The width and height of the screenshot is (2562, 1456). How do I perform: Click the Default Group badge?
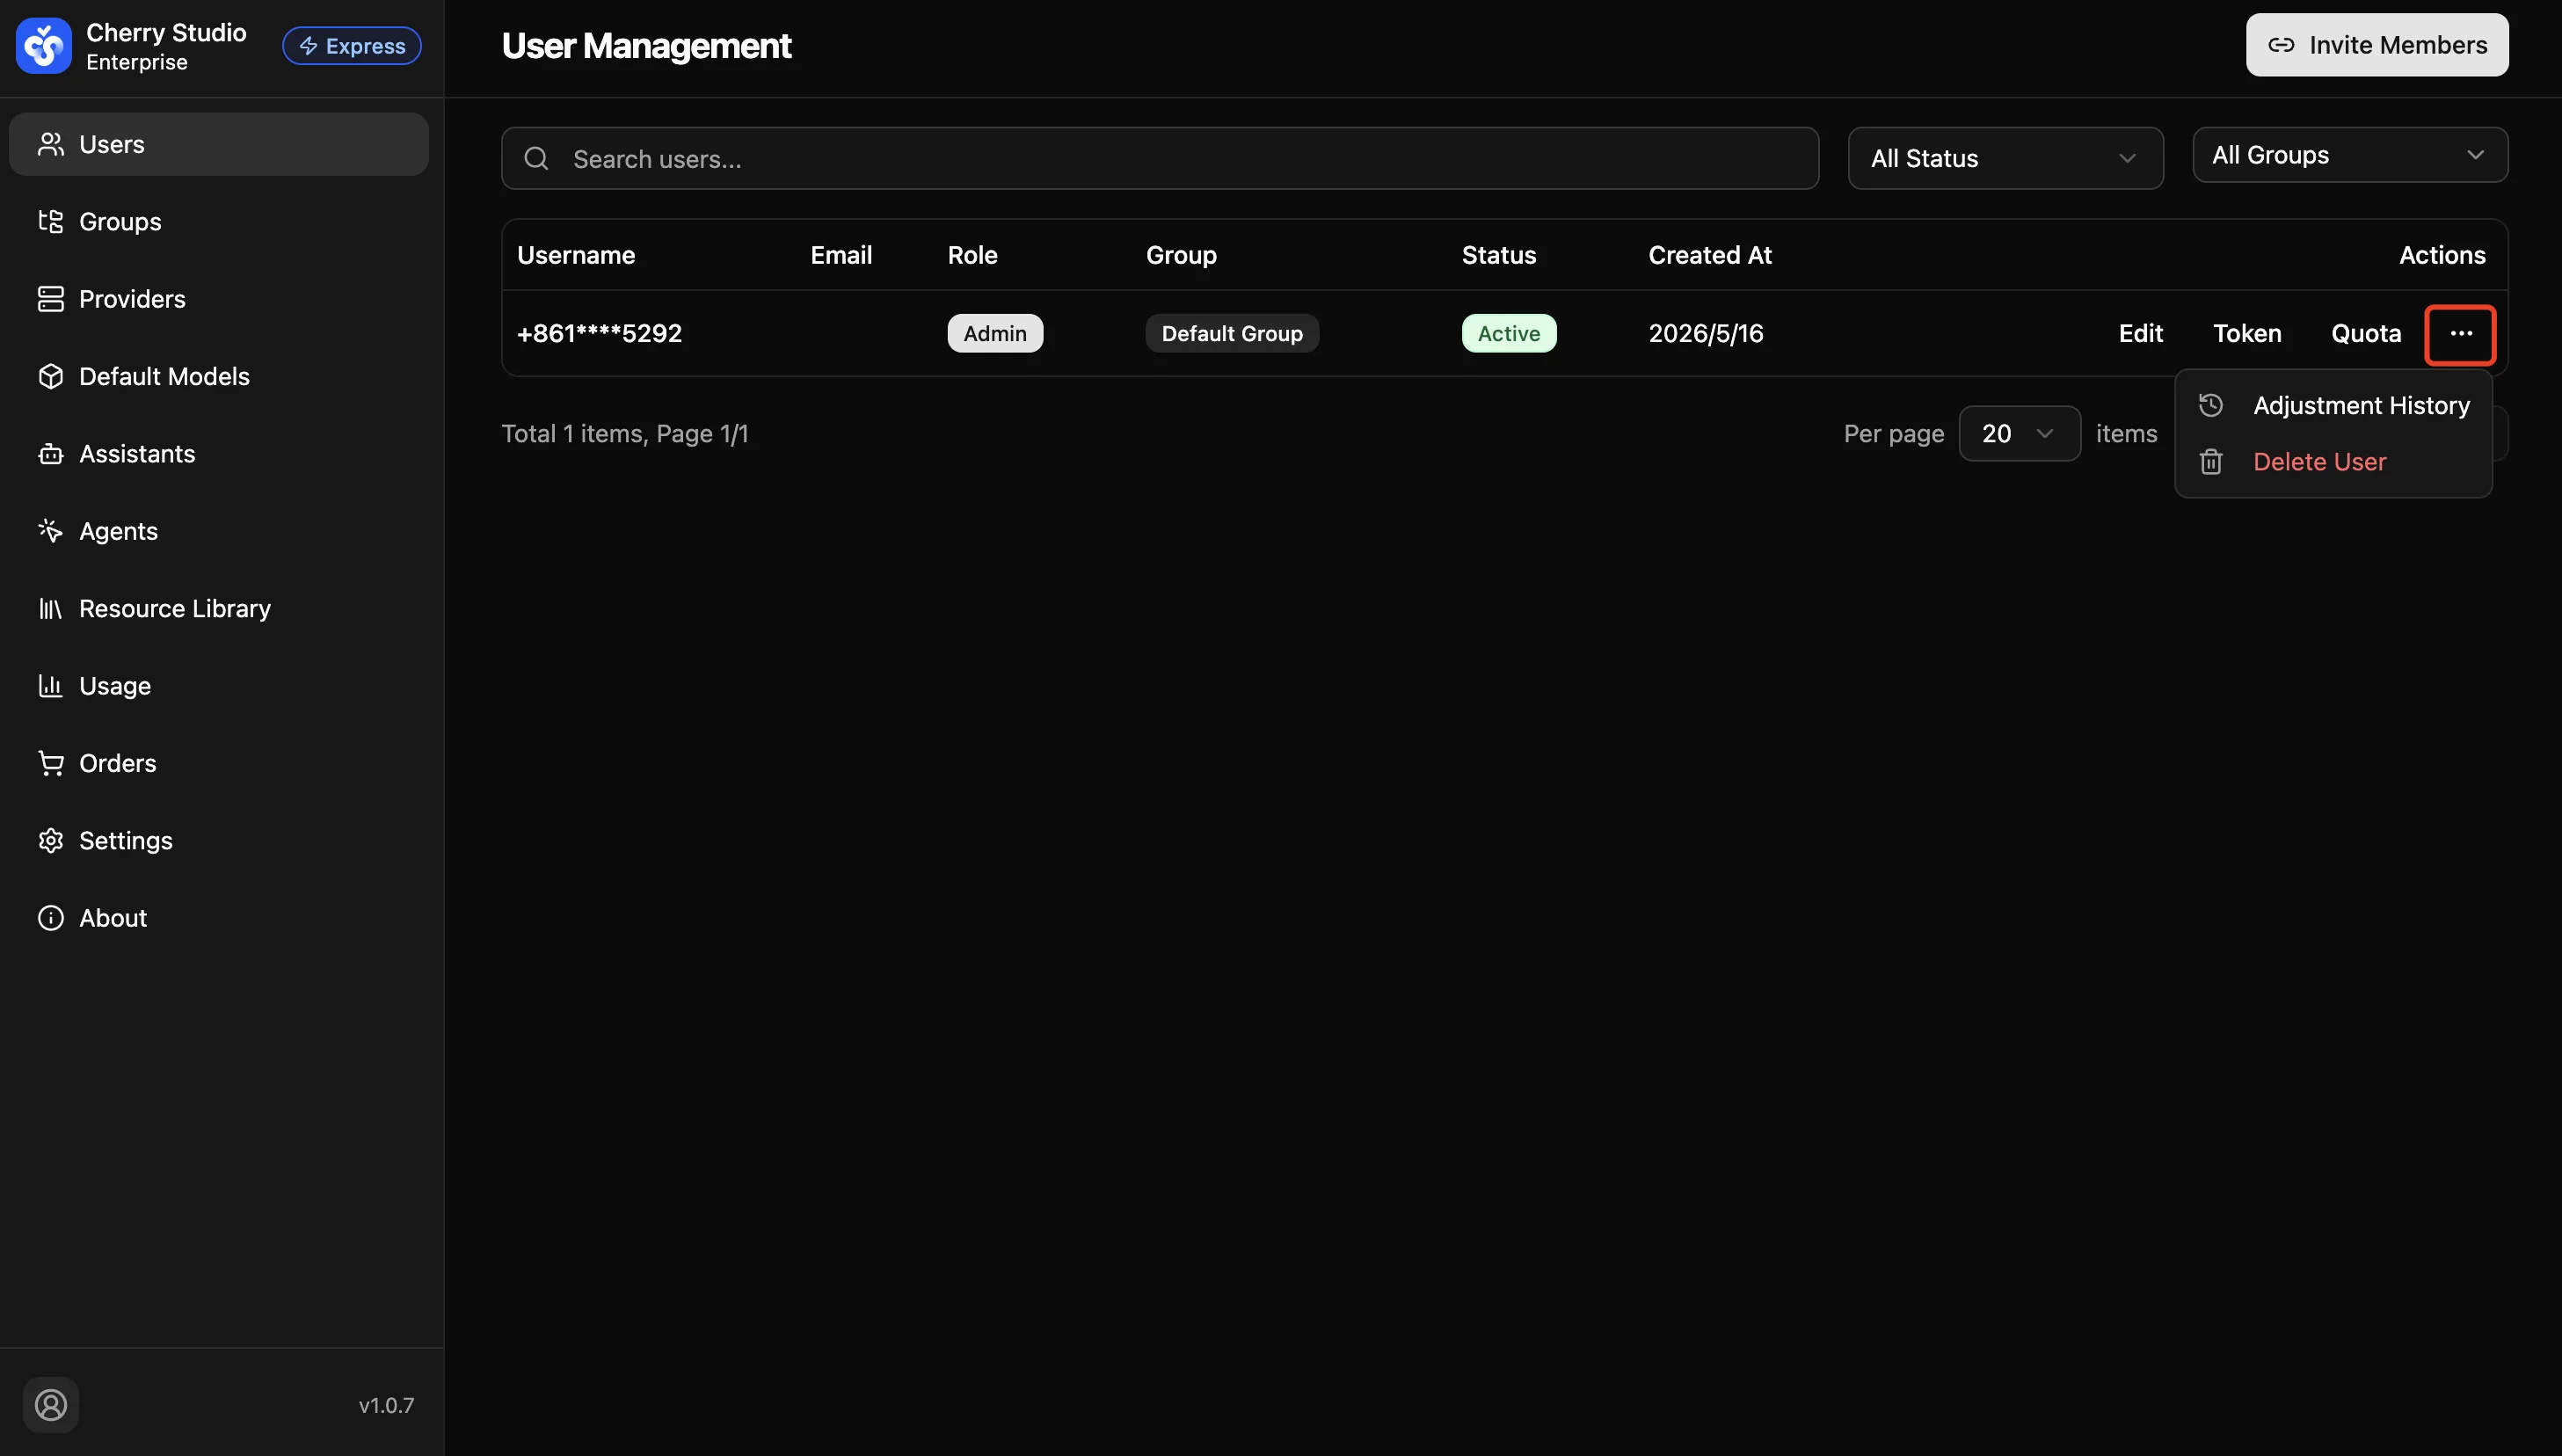tap(1232, 334)
